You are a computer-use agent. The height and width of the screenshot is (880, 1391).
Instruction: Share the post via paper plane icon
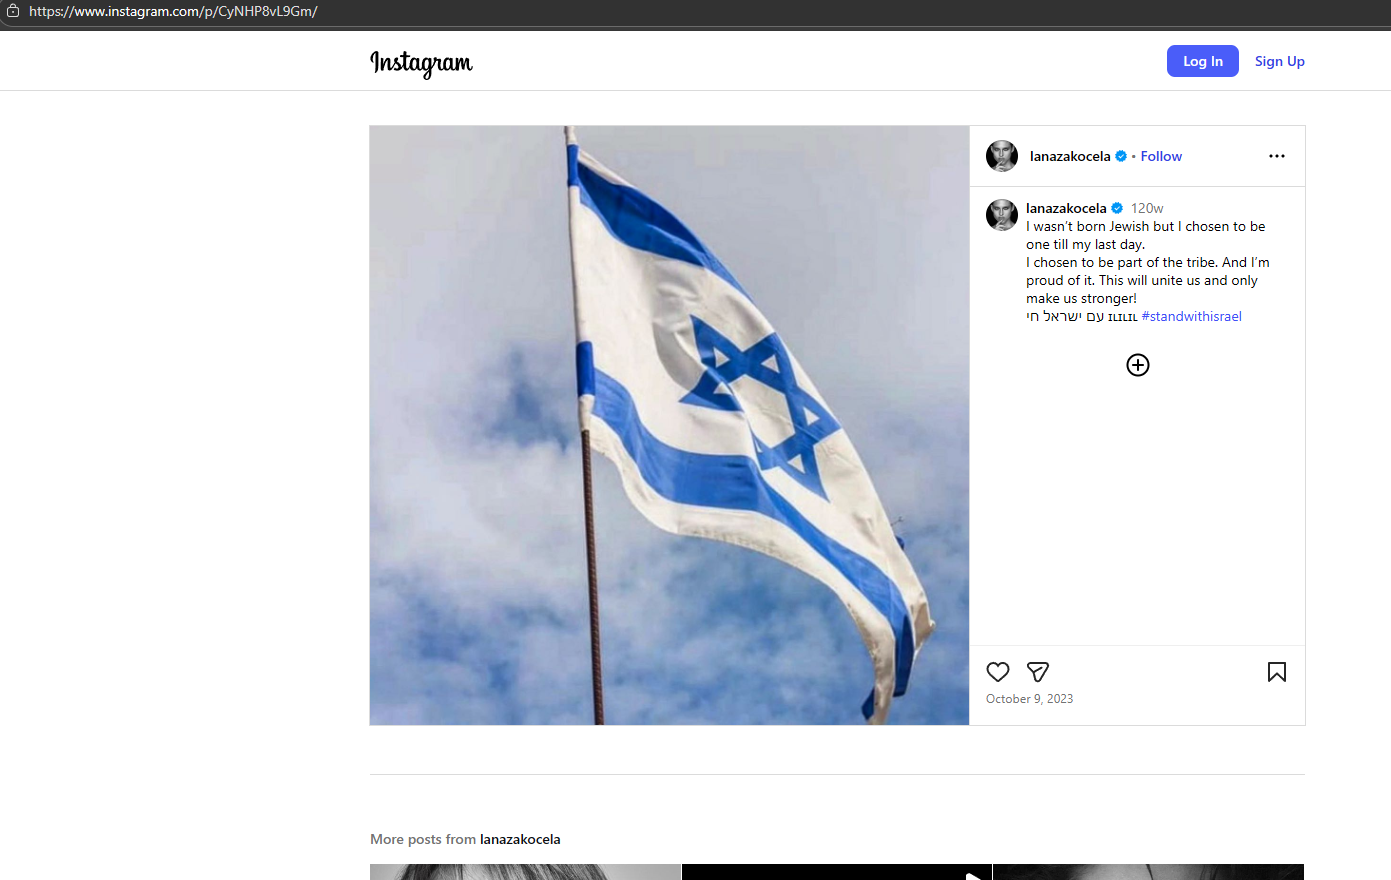(1038, 672)
